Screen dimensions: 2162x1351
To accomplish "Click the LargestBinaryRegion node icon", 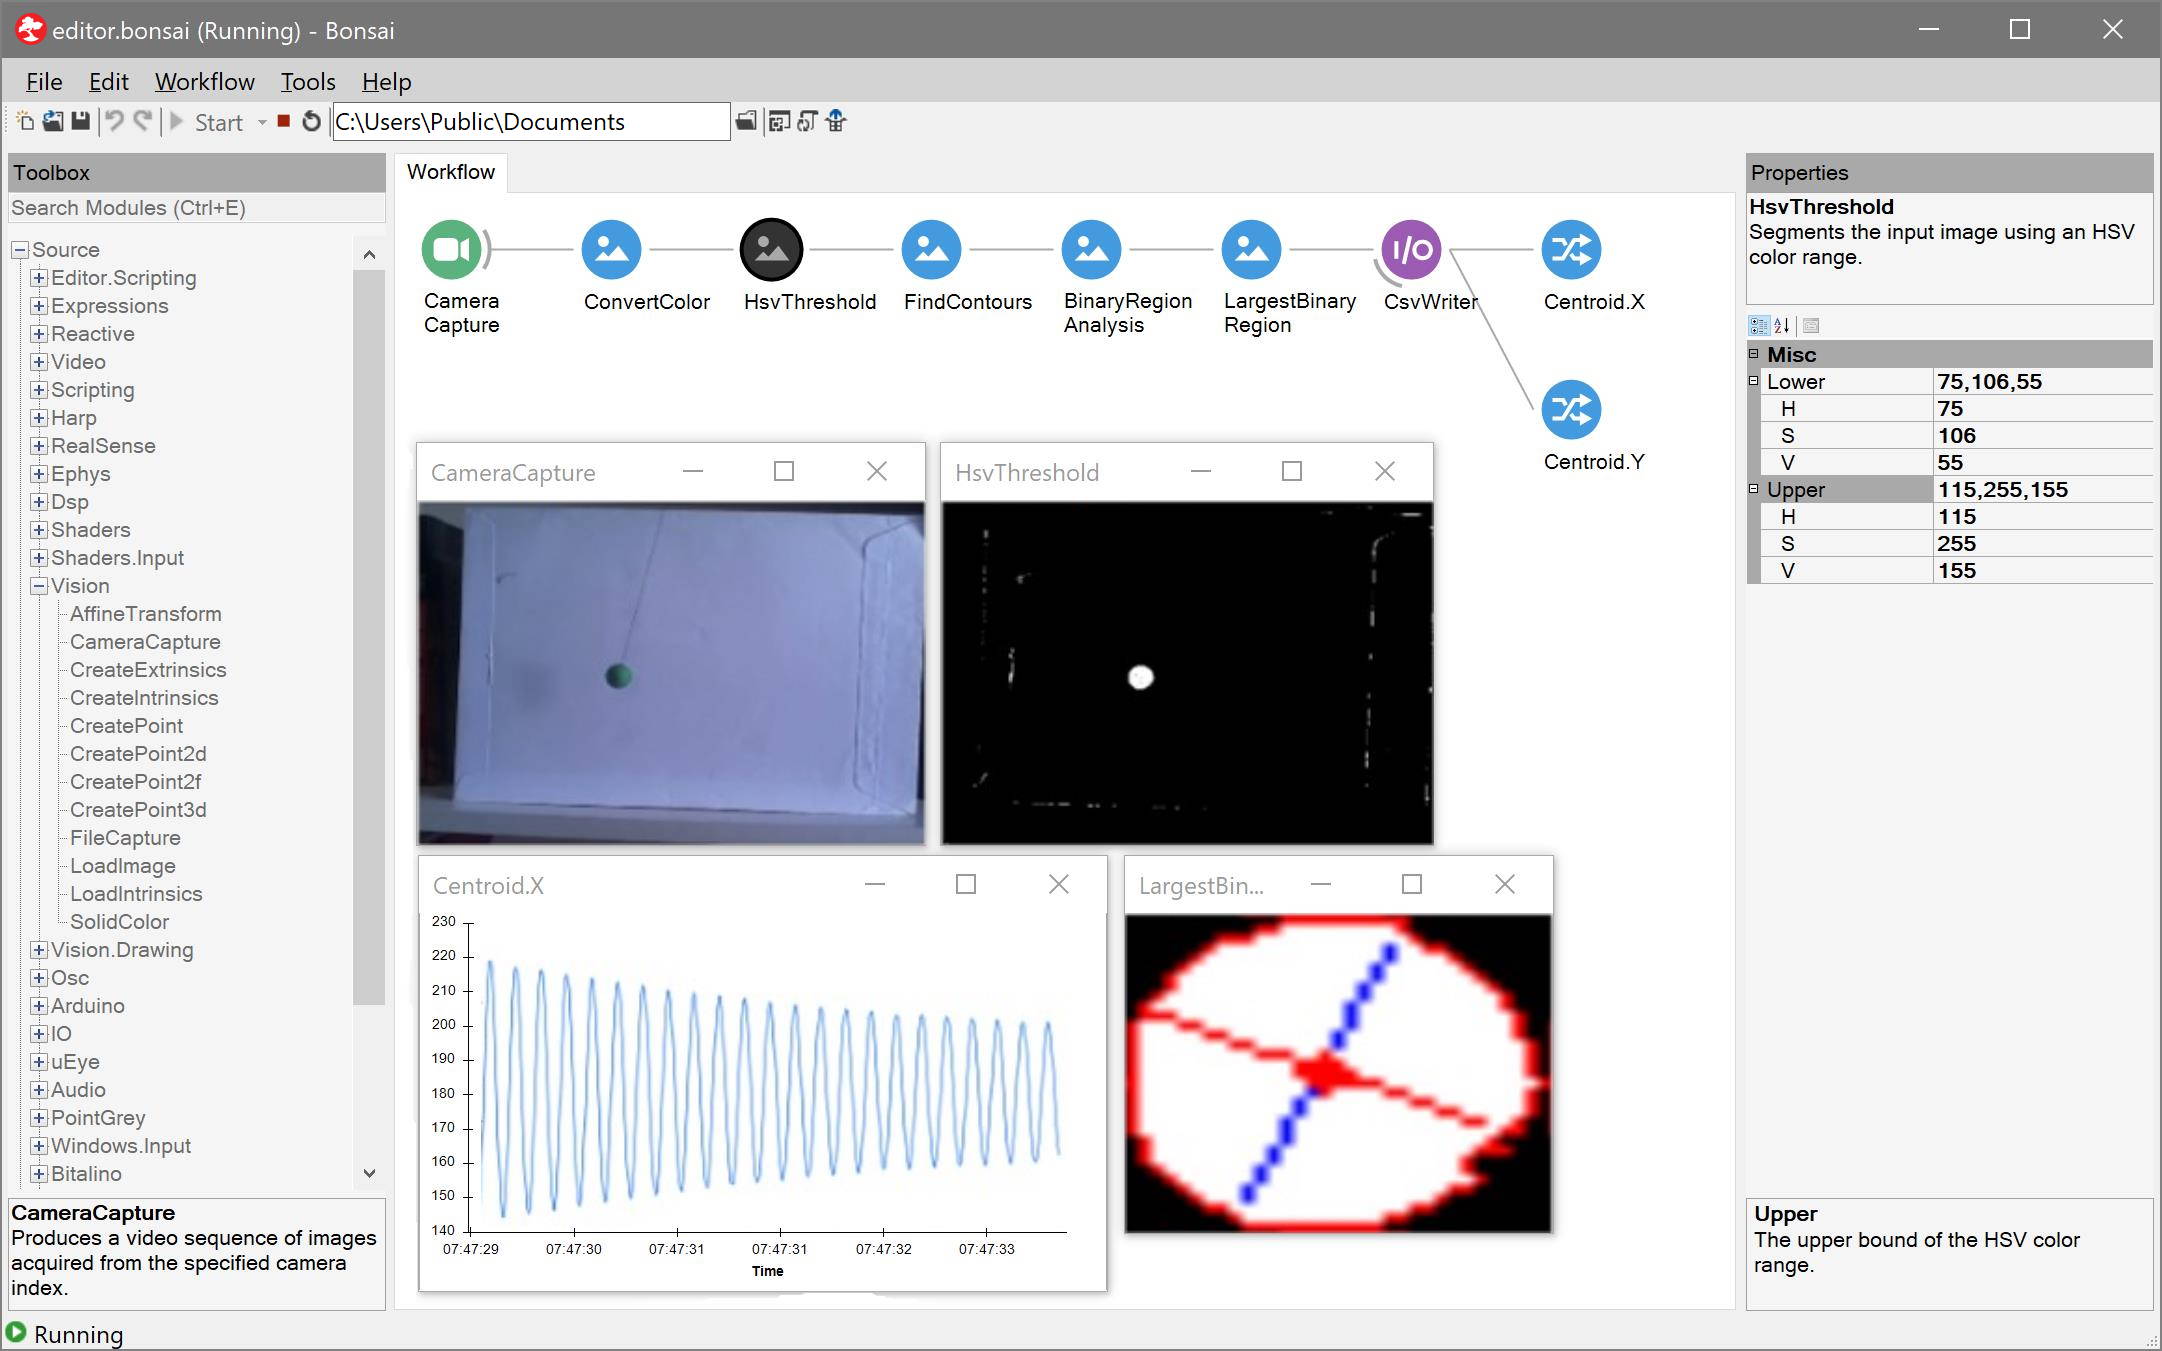I will click(x=1251, y=250).
